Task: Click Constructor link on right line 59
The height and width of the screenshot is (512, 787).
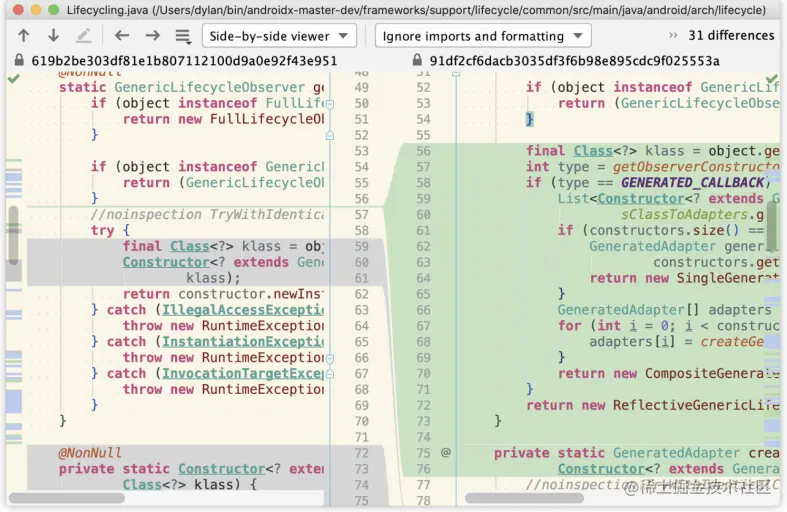Action: 641,199
